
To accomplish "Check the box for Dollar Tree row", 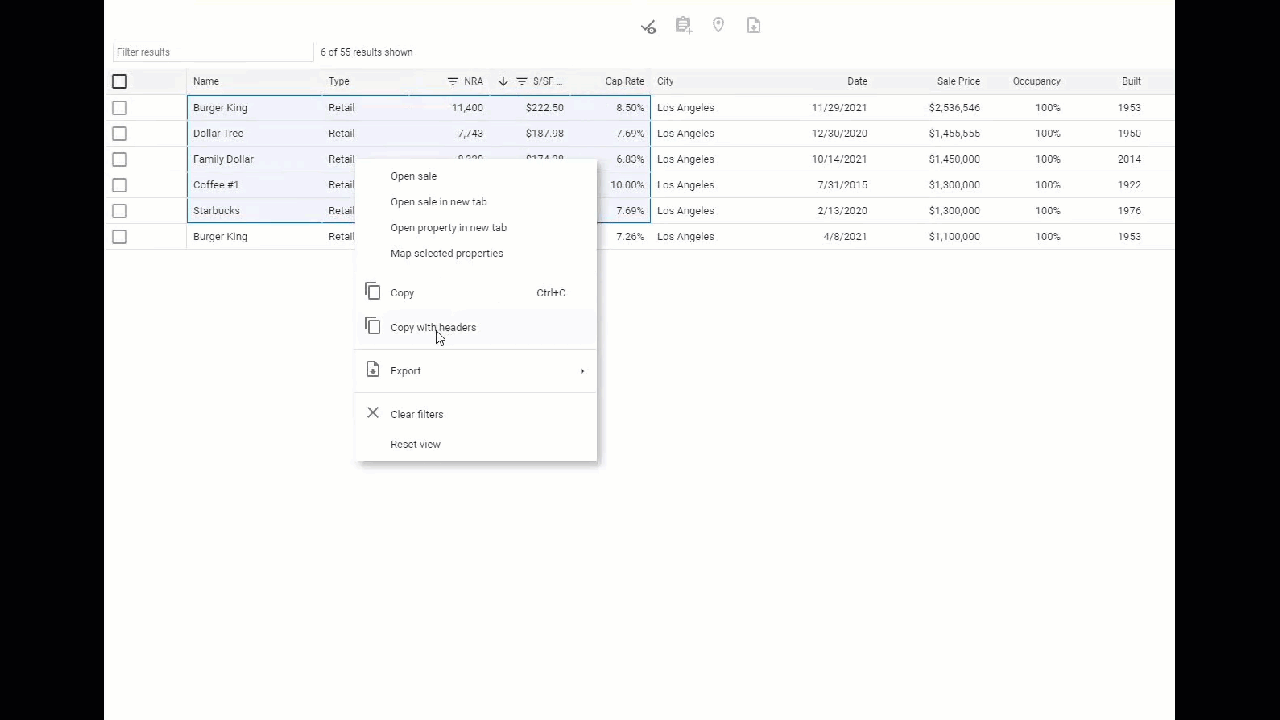I will coord(119,133).
